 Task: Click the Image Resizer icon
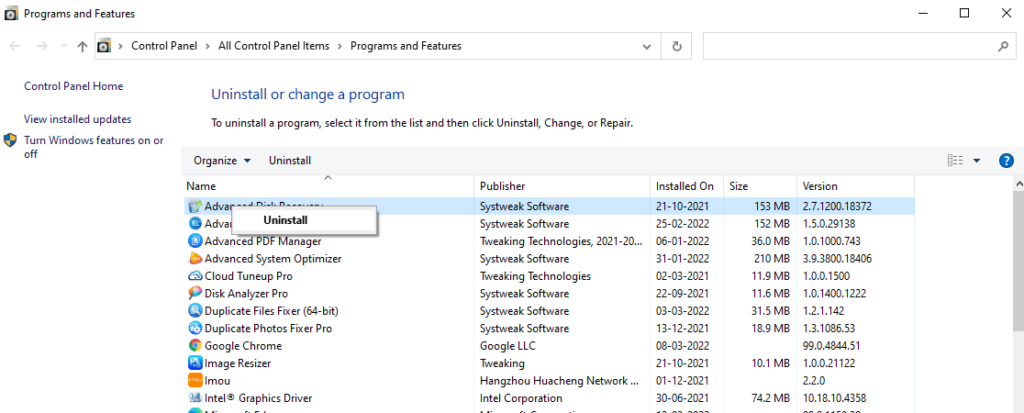[x=195, y=363]
